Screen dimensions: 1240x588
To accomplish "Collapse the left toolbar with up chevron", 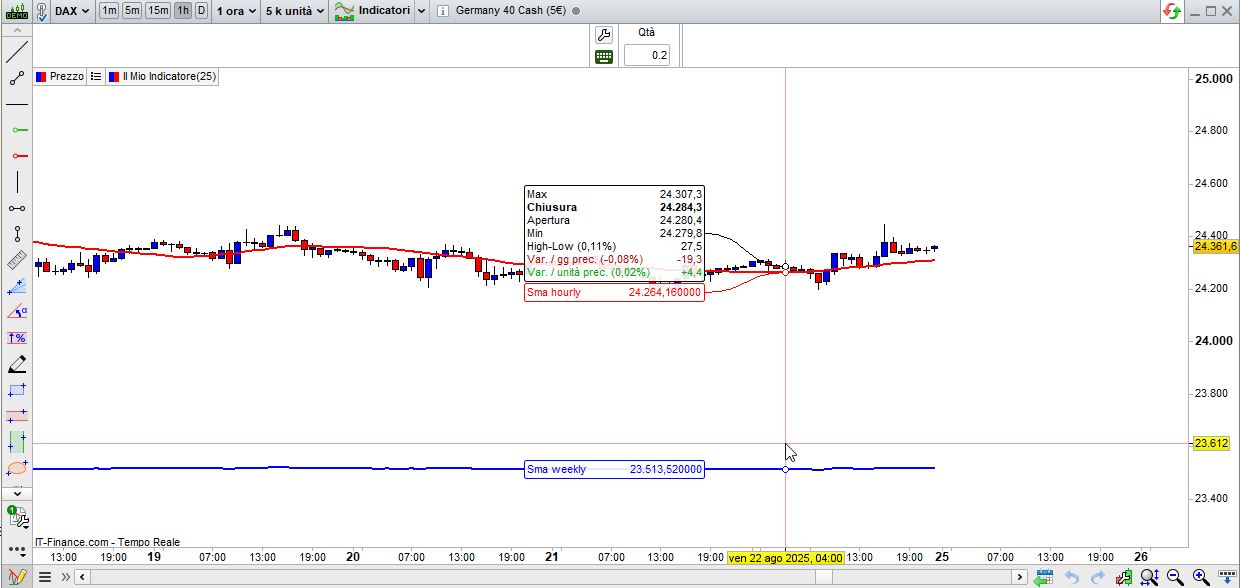I will coord(17,29).
